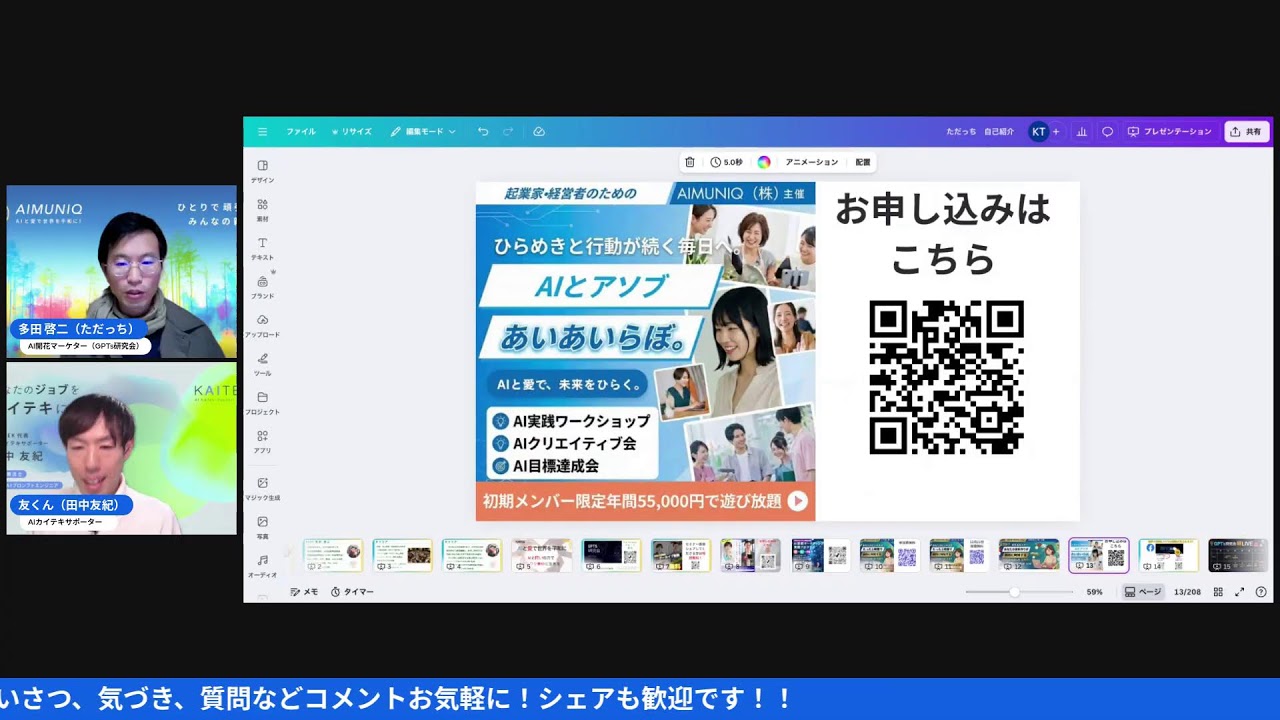1280x720 pixels.
Task: Select page 9 thumbnail
Action: click(820, 555)
